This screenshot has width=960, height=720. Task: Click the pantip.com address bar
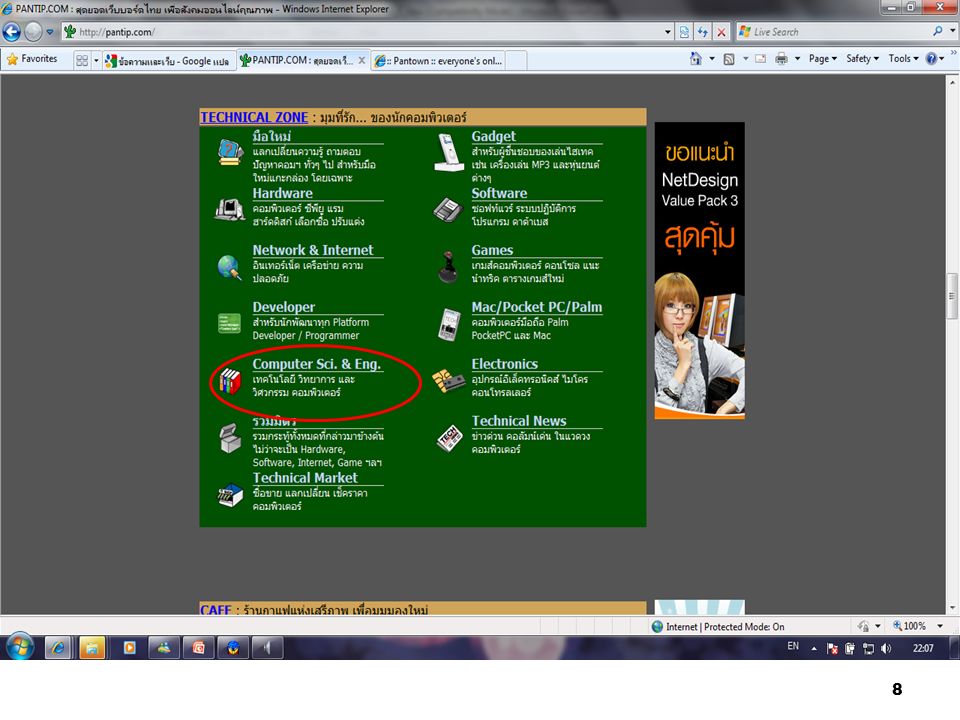click(x=361, y=32)
